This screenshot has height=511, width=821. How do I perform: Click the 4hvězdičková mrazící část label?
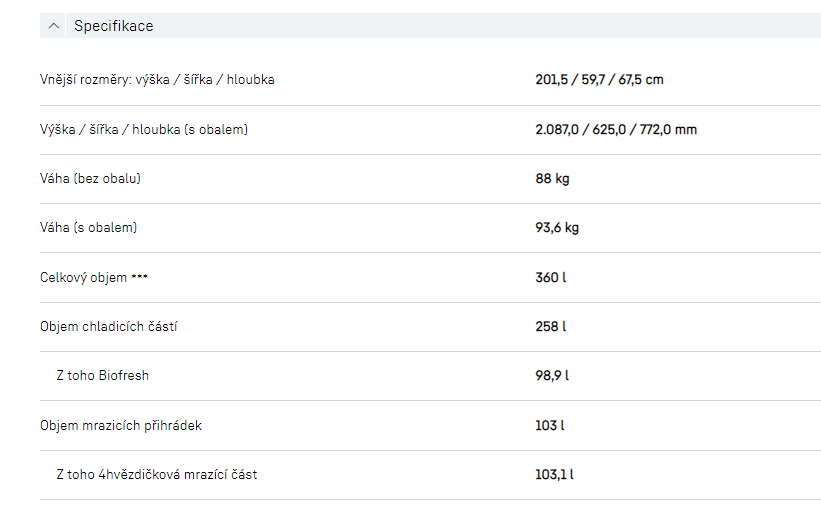click(x=157, y=475)
